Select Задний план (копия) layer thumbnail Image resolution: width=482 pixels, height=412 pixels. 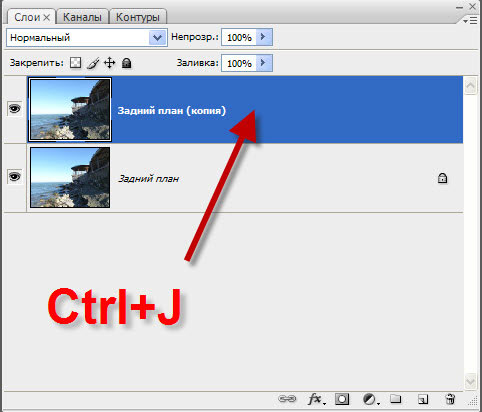pos(70,109)
